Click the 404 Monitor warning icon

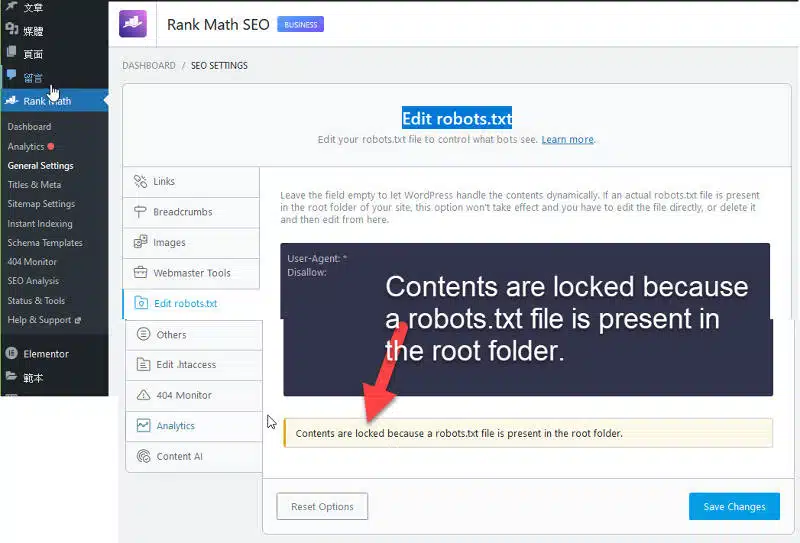click(x=143, y=395)
